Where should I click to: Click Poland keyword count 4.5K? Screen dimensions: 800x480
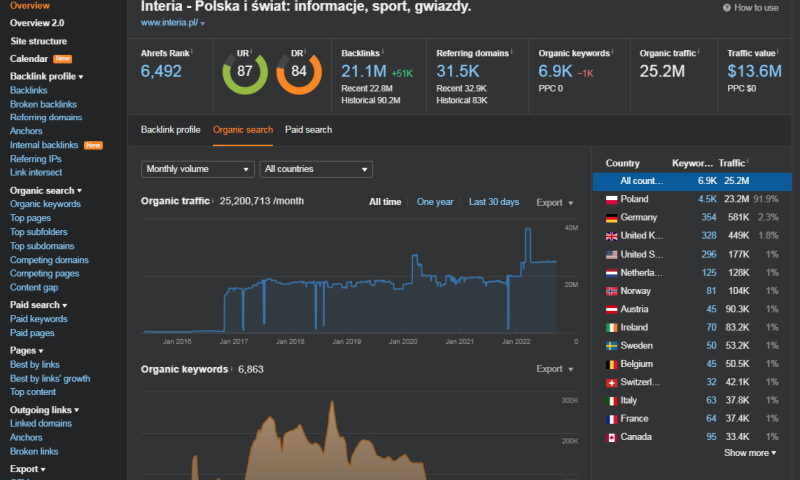click(707, 199)
